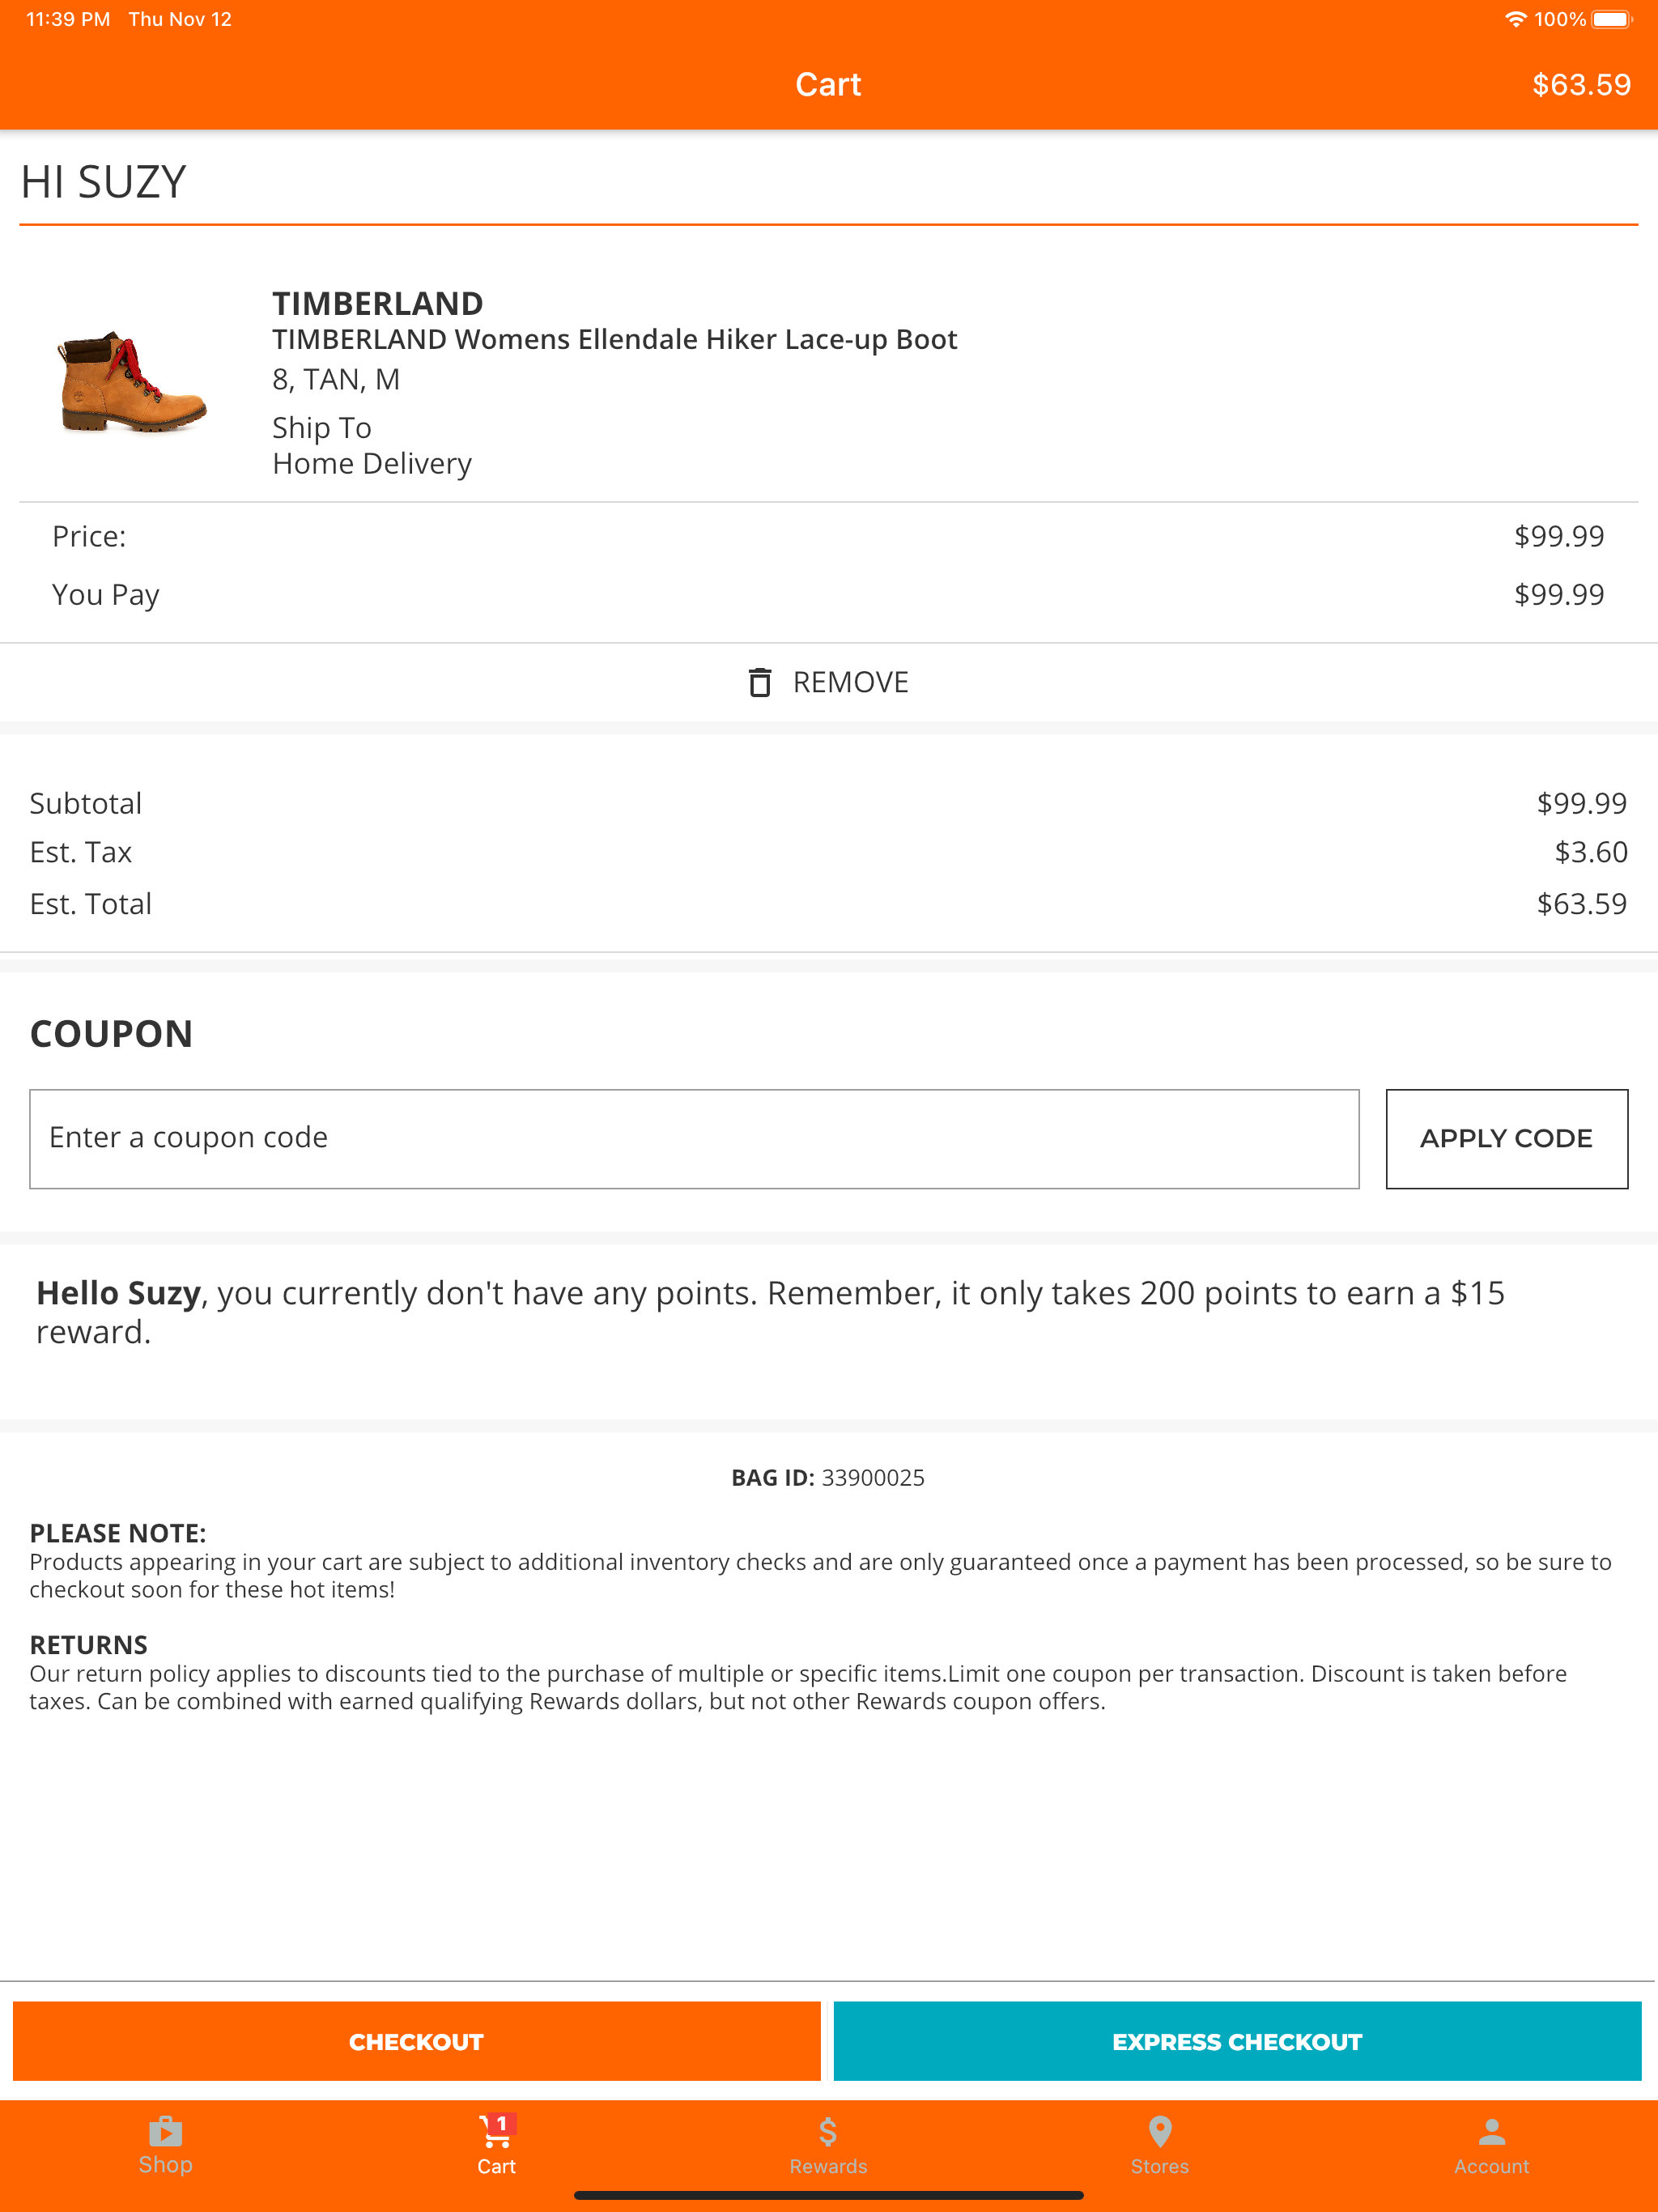
Task: Tap the Timberland boot thumbnail
Action: pyautogui.click(x=132, y=382)
